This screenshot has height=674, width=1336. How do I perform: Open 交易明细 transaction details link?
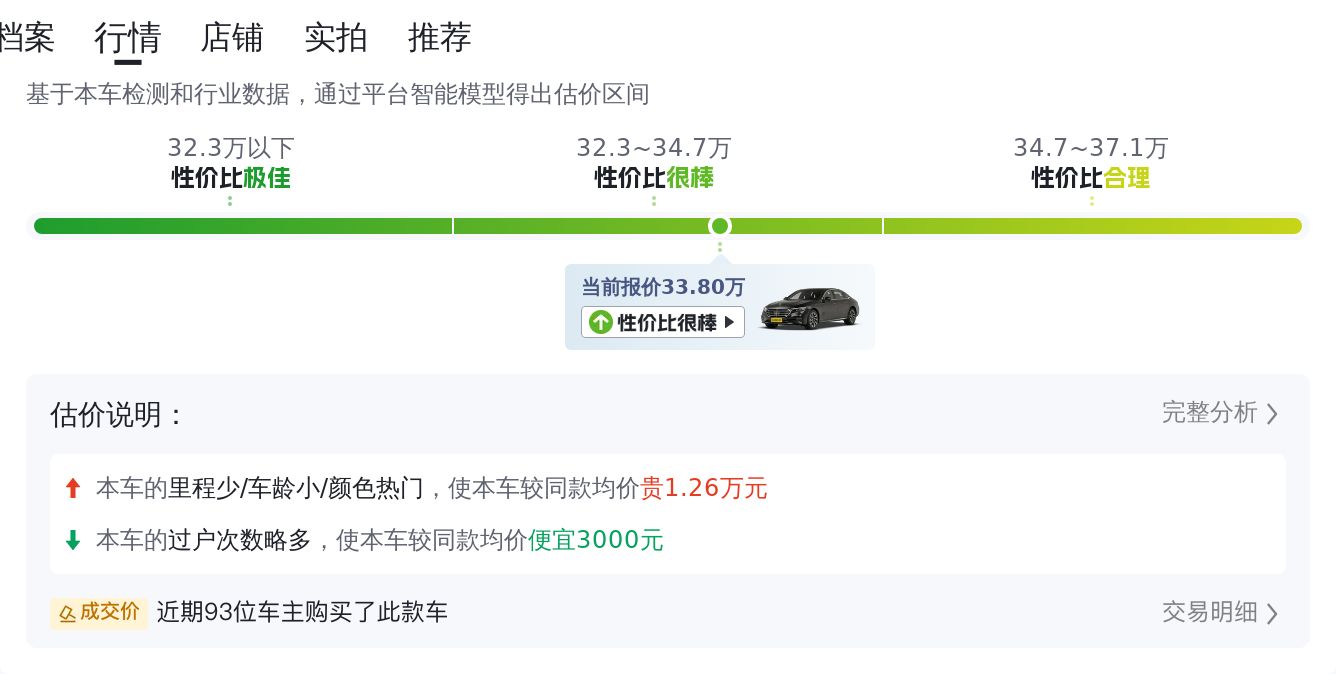pyautogui.click(x=1209, y=612)
